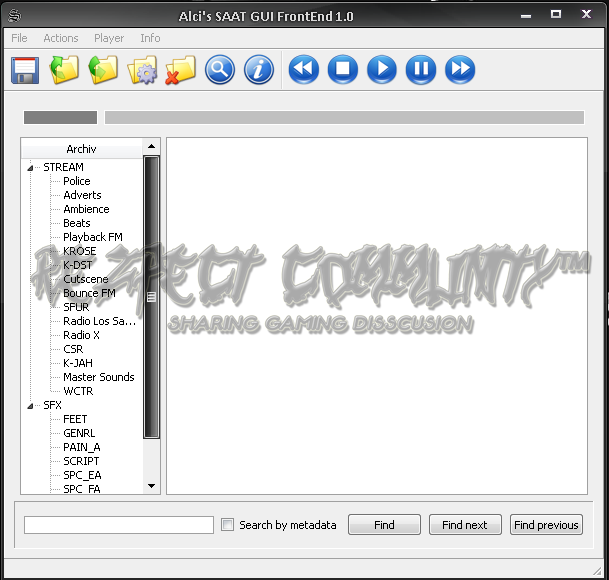Select Cutscene in the tree
609x580 pixels.
pos(86,279)
